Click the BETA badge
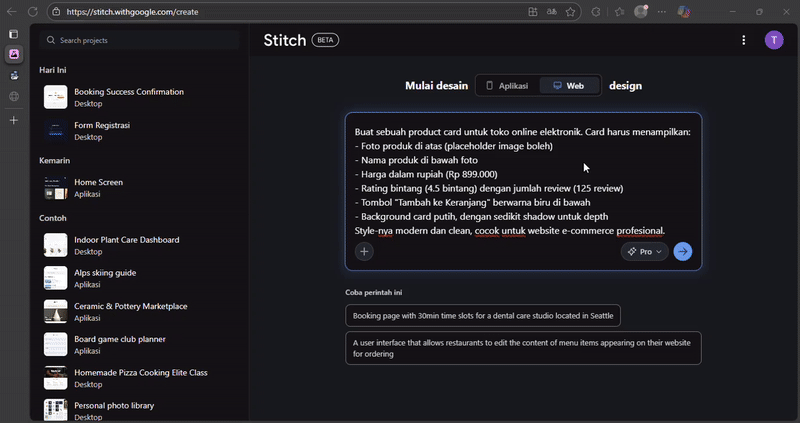Image resolution: width=800 pixels, height=423 pixels. (x=325, y=40)
